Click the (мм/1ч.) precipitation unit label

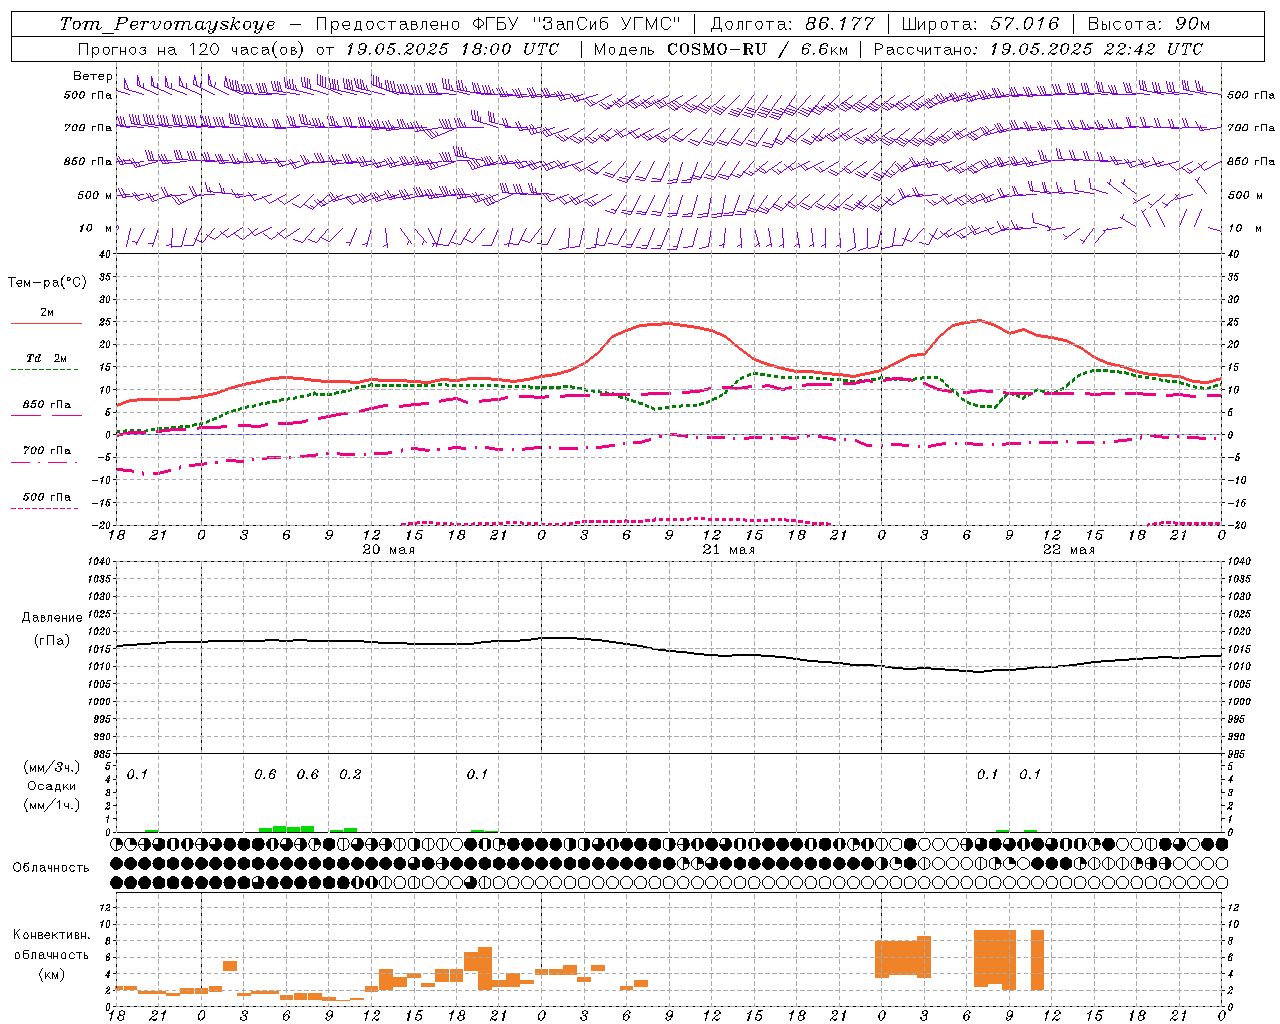click(x=52, y=805)
